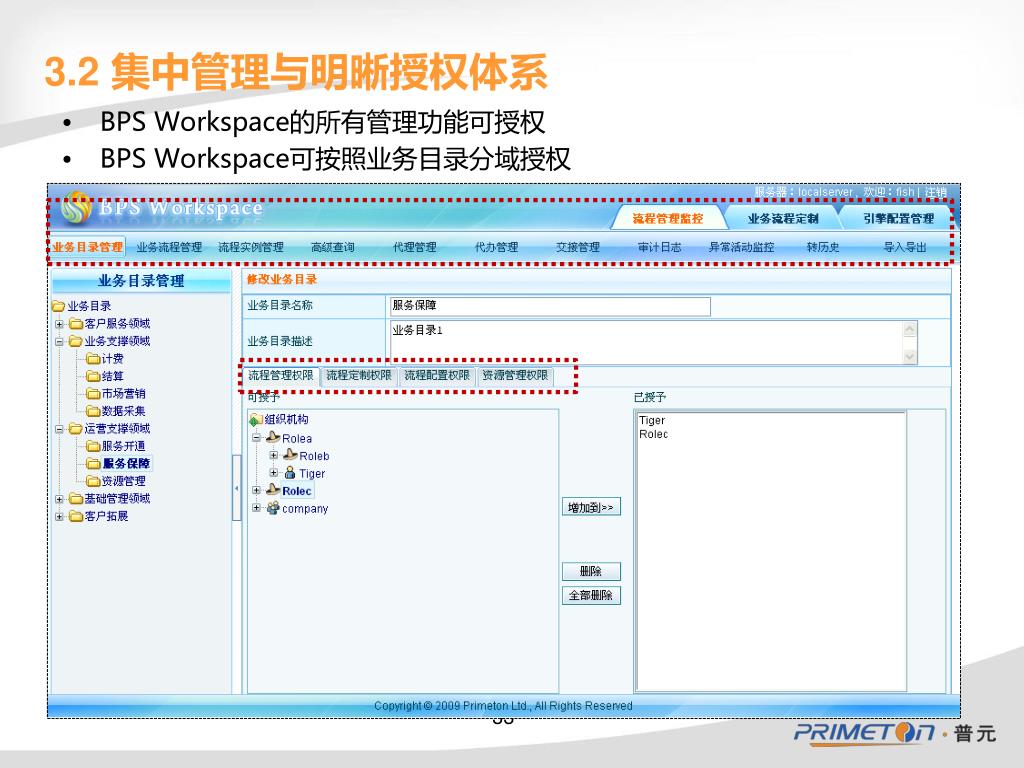The image size is (1024, 768).
Task: Select the 资源管理权限 tab
Action: point(515,376)
